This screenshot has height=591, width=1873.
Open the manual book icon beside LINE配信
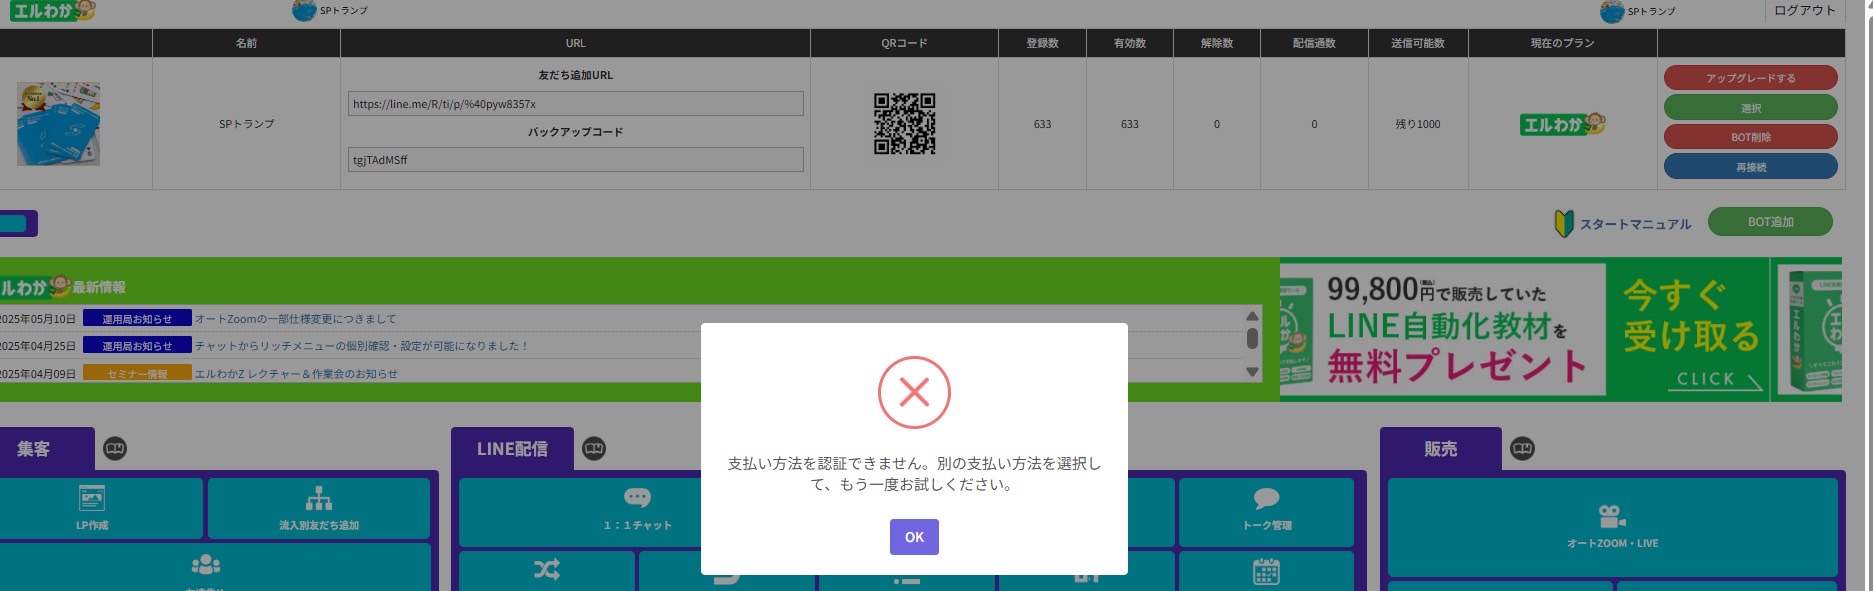click(594, 449)
